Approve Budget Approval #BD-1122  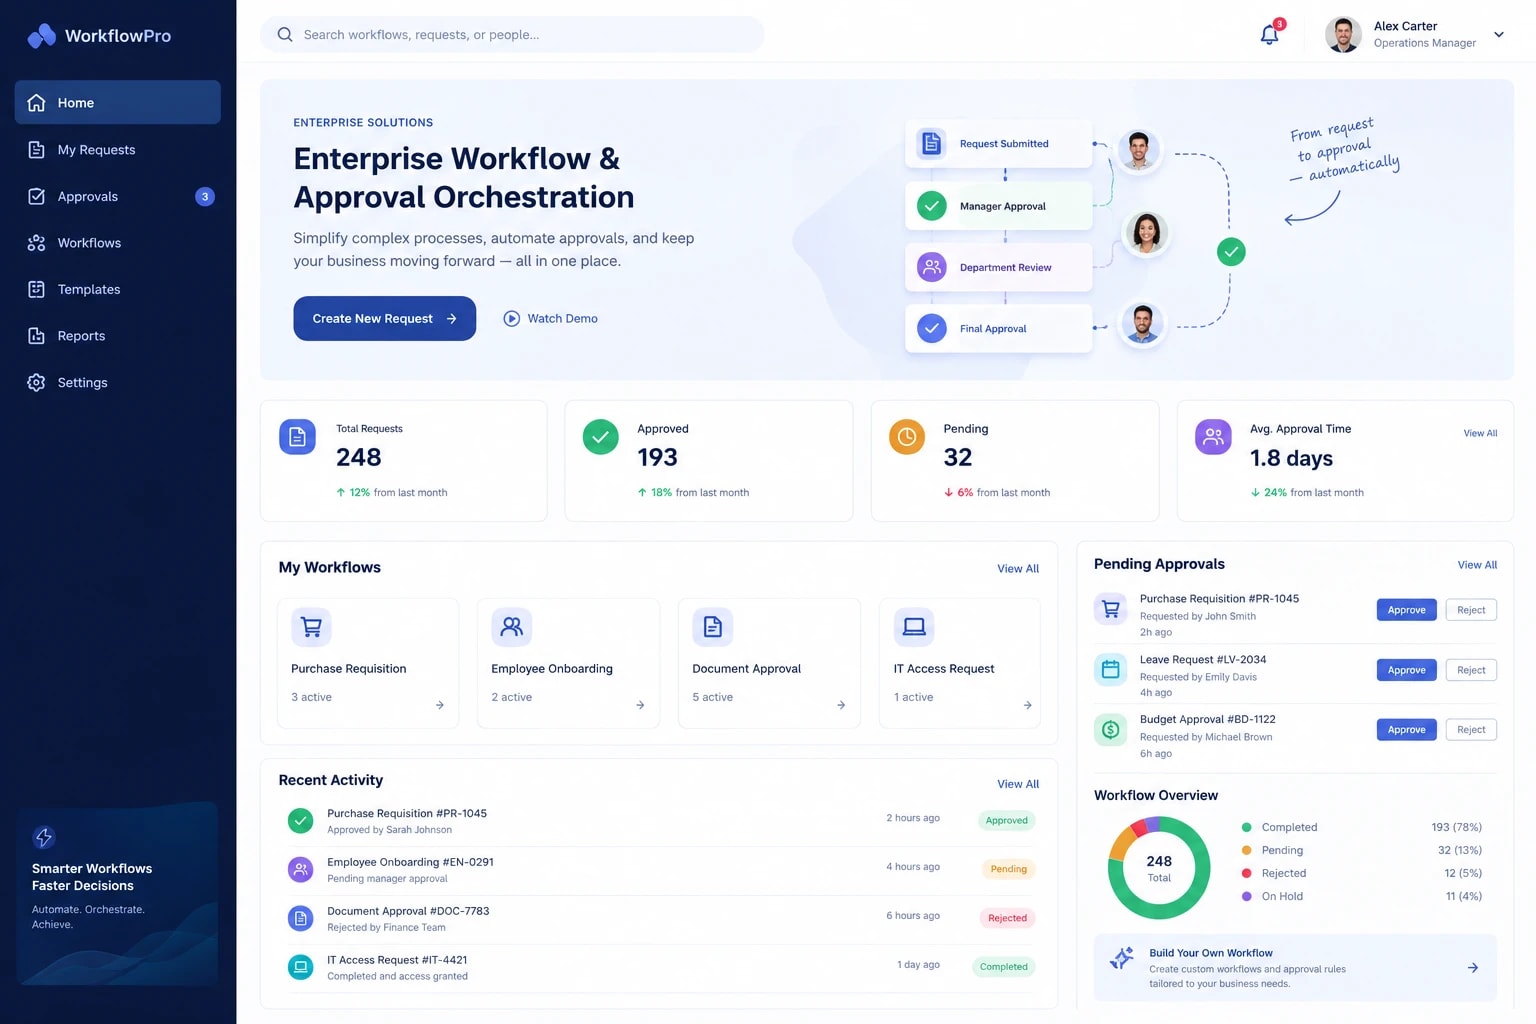pos(1406,730)
